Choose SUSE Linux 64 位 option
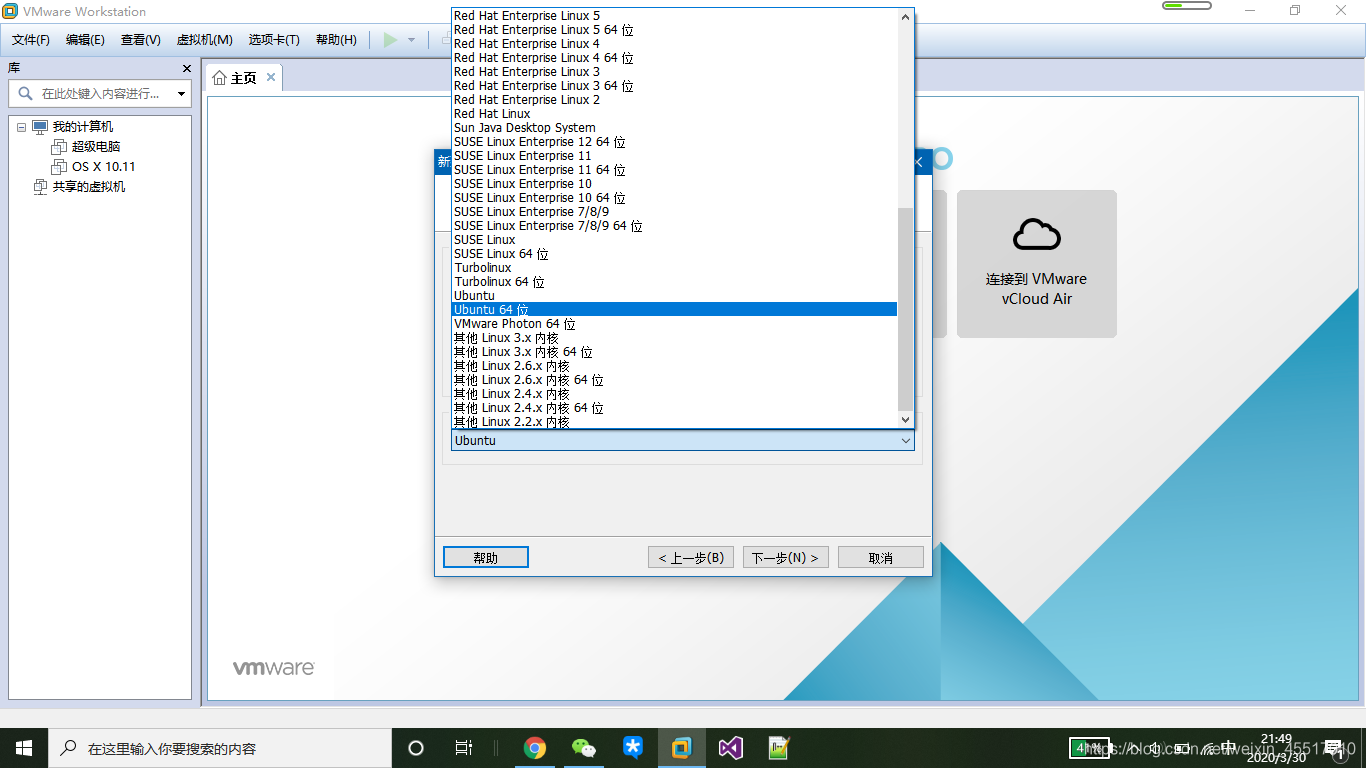The width and height of the screenshot is (1366, 768). [x=674, y=254]
